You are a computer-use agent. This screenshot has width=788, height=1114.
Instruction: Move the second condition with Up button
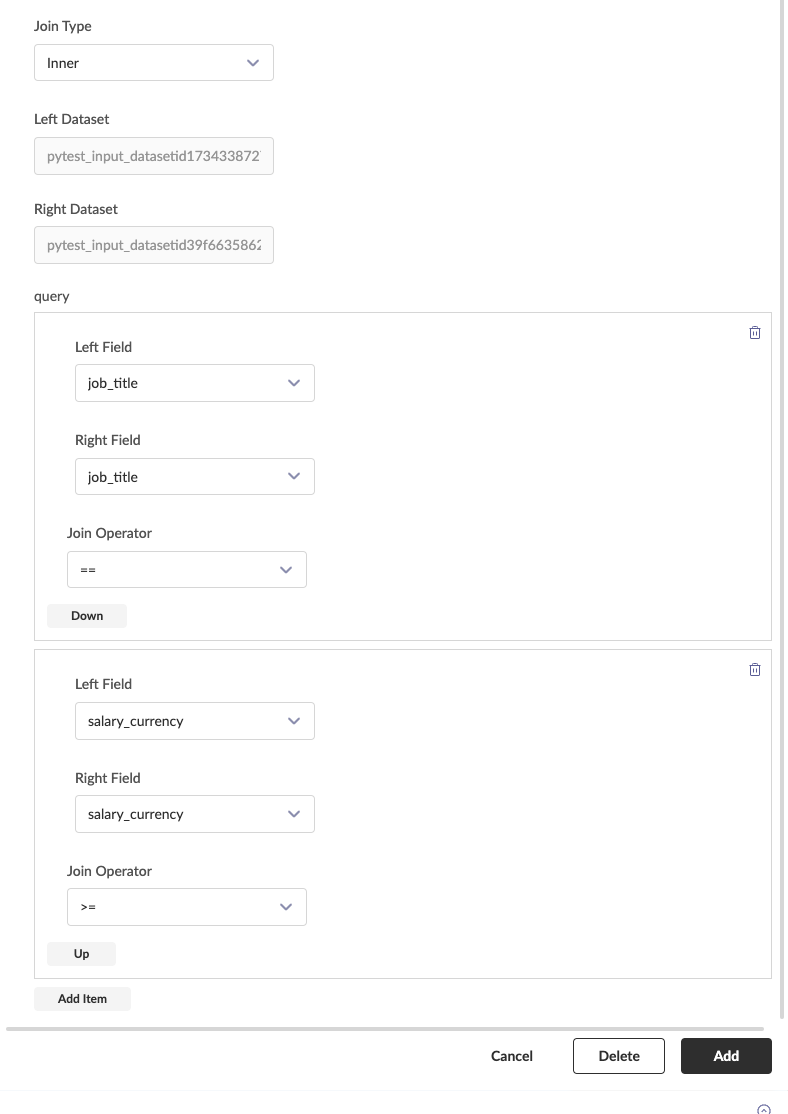pyautogui.click(x=82, y=954)
